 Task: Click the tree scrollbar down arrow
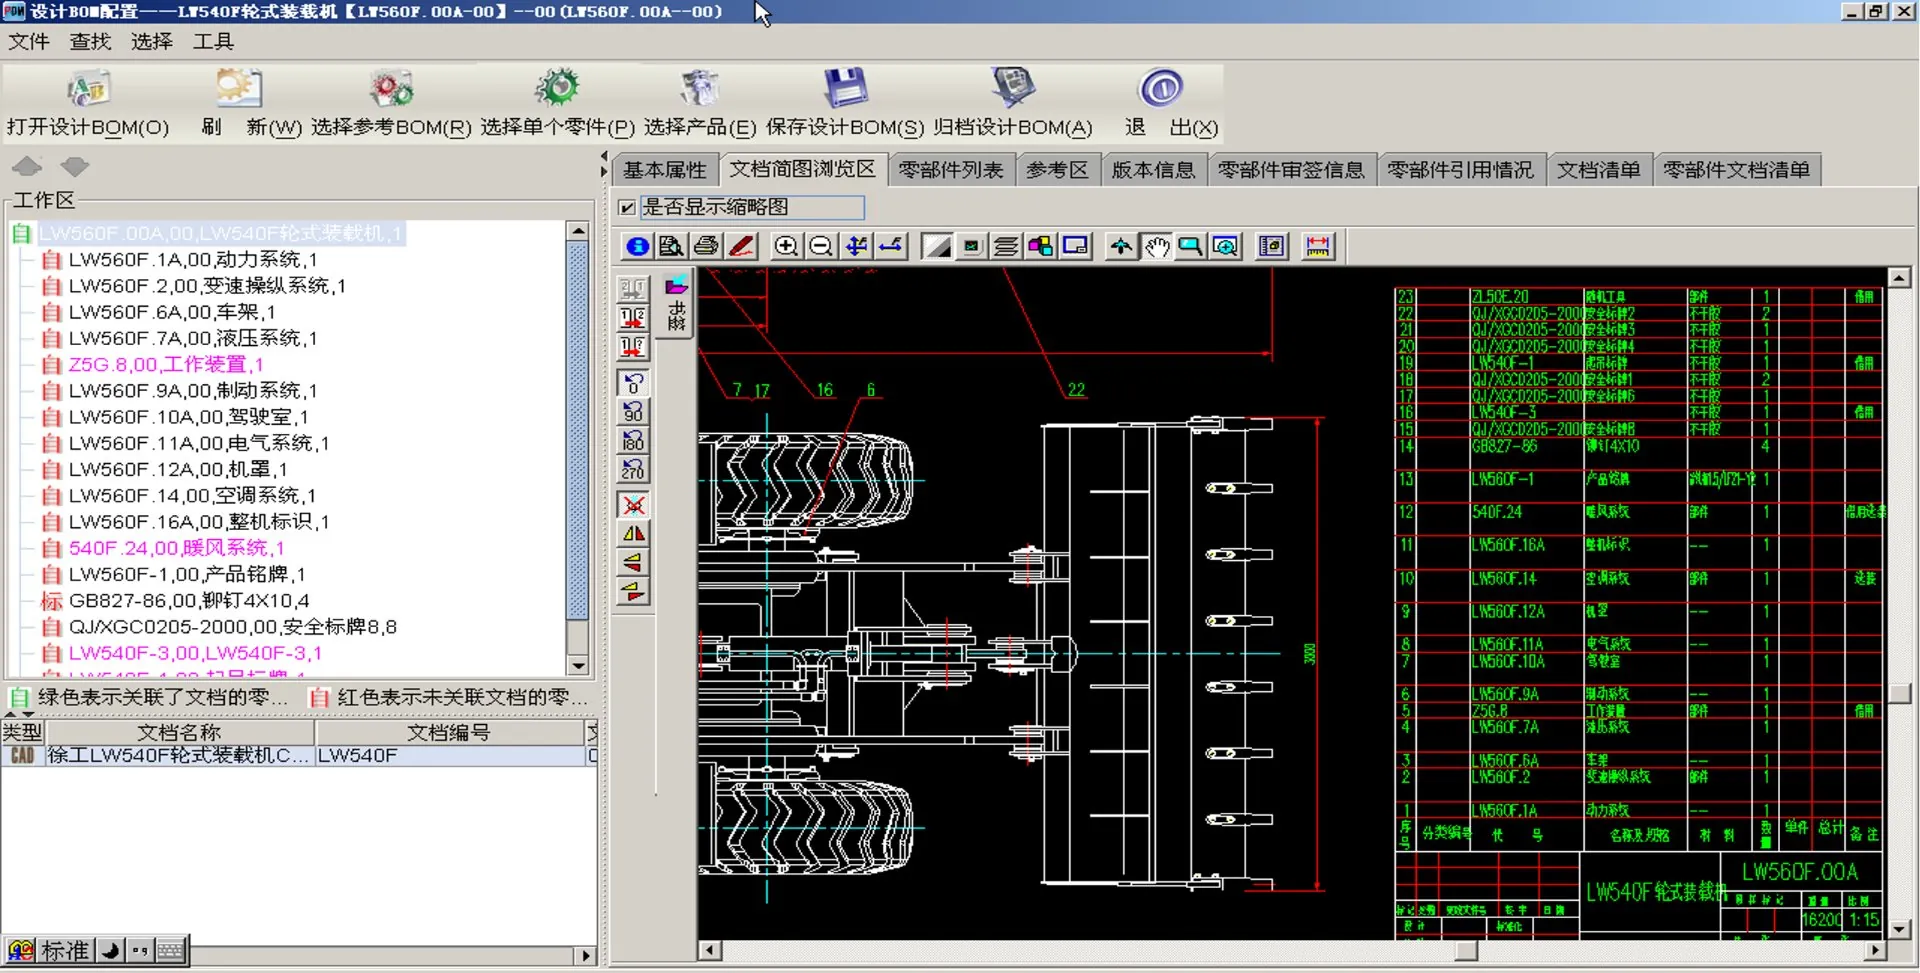[577, 665]
